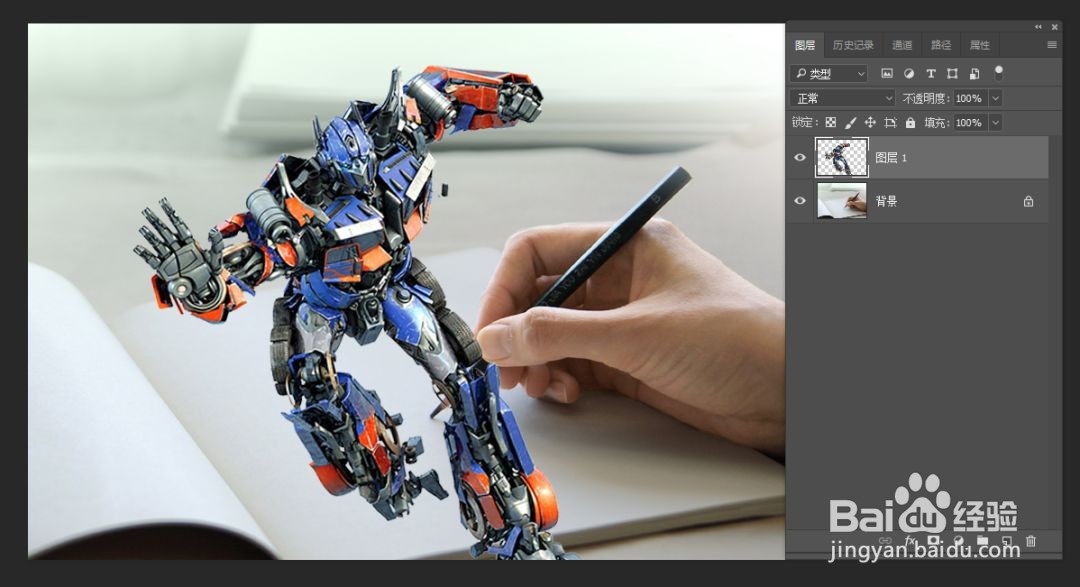
Task: Lock image pixels brush icon
Action: point(851,123)
